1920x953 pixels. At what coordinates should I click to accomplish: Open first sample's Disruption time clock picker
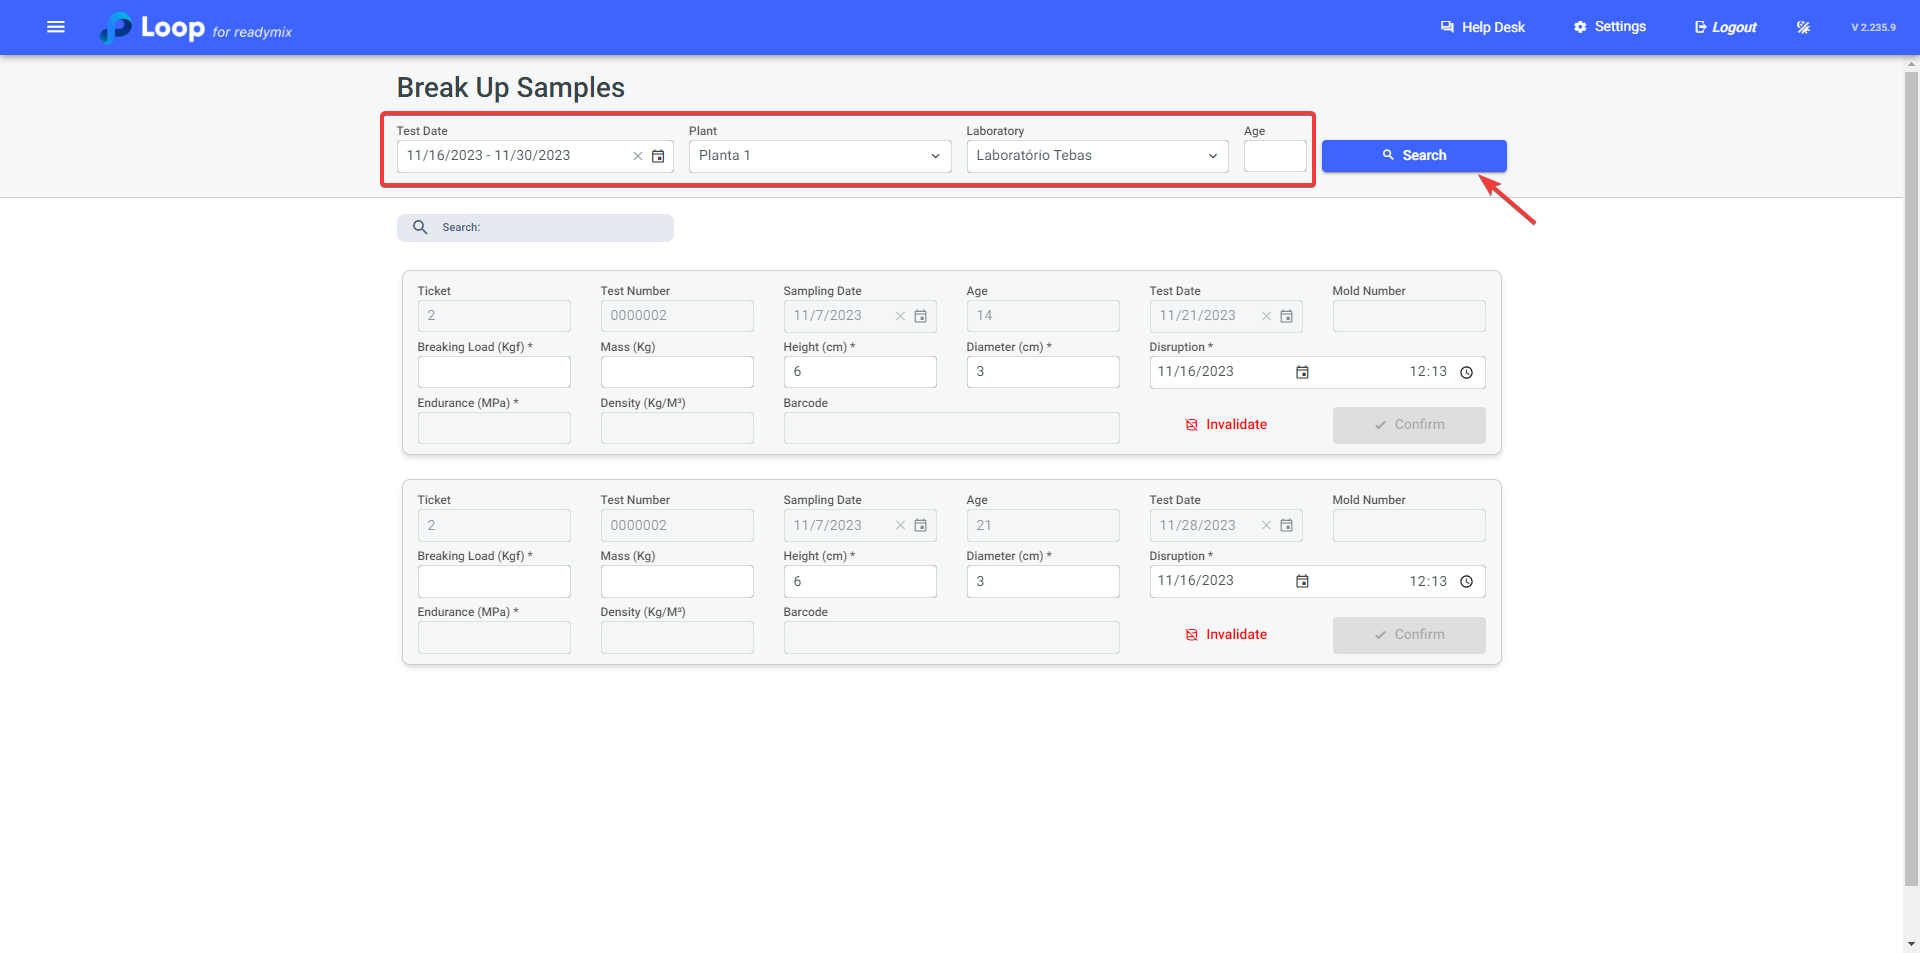click(x=1466, y=372)
